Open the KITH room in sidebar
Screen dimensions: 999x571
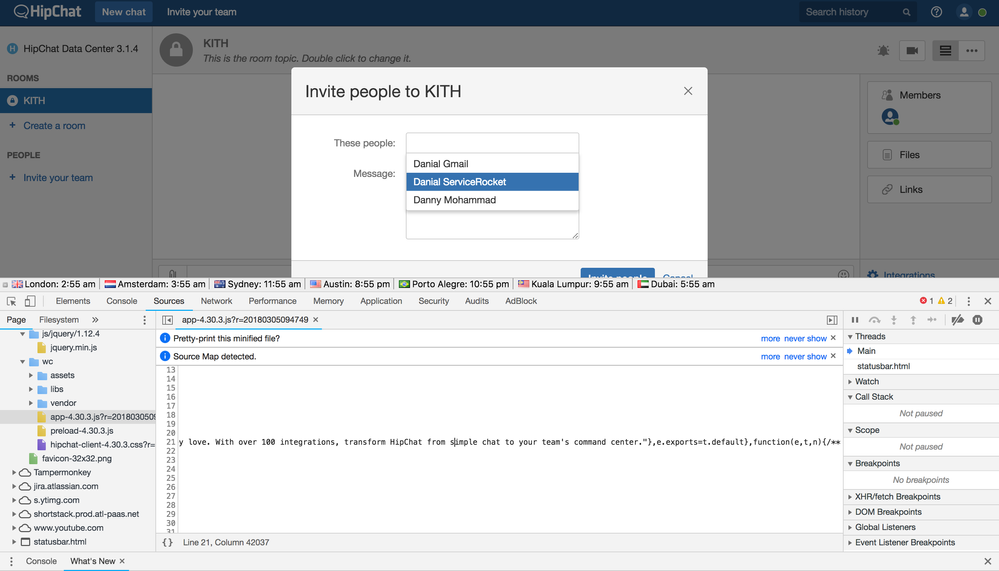(x=76, y=101)
